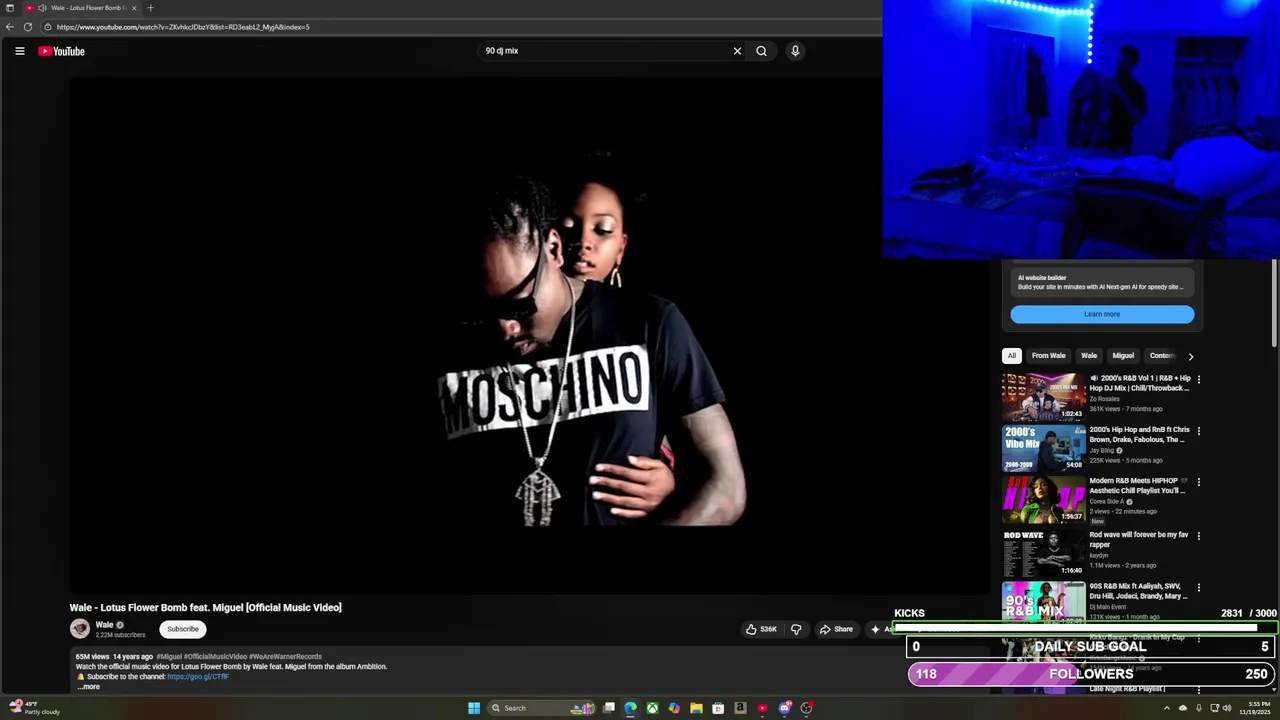Open options for Modern R&B Meets HIPHOP

click(x=1199, y=482)
